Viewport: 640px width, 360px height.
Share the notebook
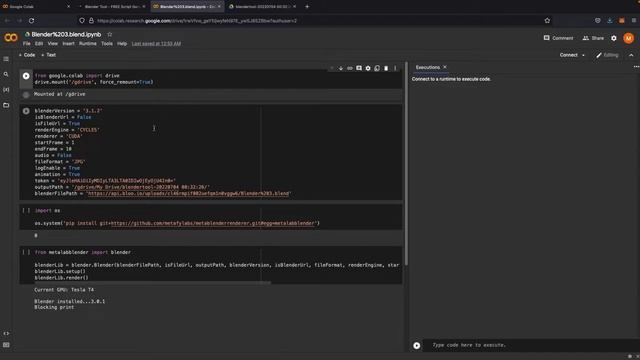tap(593, 38)
